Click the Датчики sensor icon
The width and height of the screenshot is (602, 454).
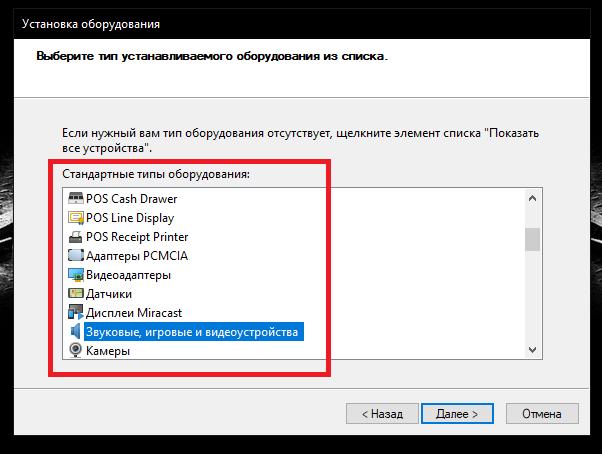[x=76, y=294]
